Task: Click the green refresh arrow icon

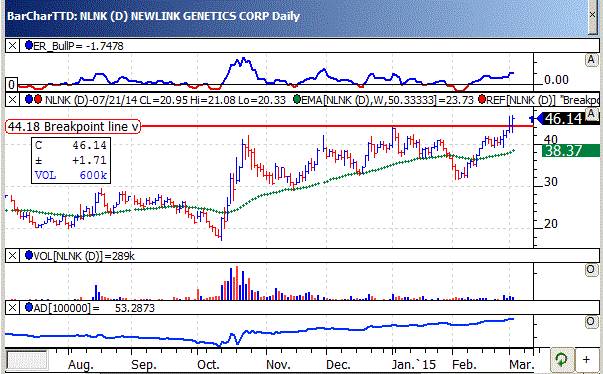Action: coord(561,360)
